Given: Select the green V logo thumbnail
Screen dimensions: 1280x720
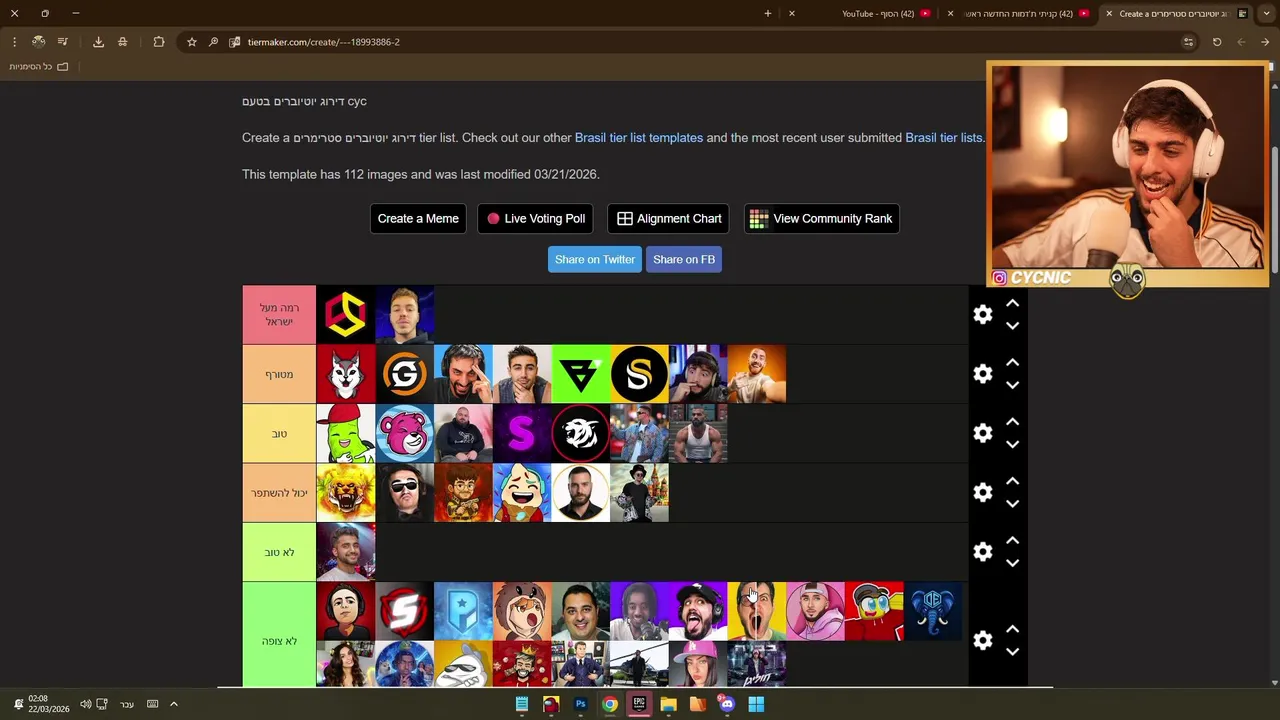Looking at the screenshot, I should click(x=580, y=373).
